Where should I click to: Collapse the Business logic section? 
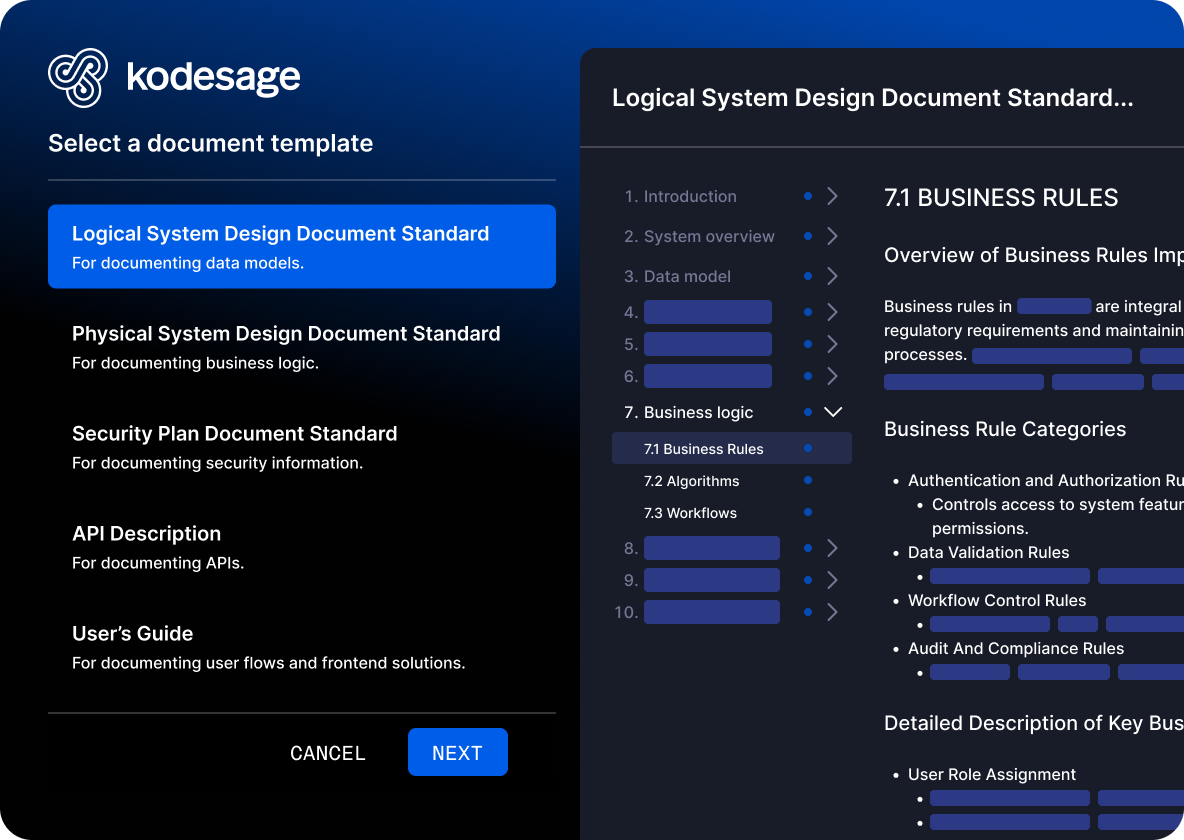[832, 412]
